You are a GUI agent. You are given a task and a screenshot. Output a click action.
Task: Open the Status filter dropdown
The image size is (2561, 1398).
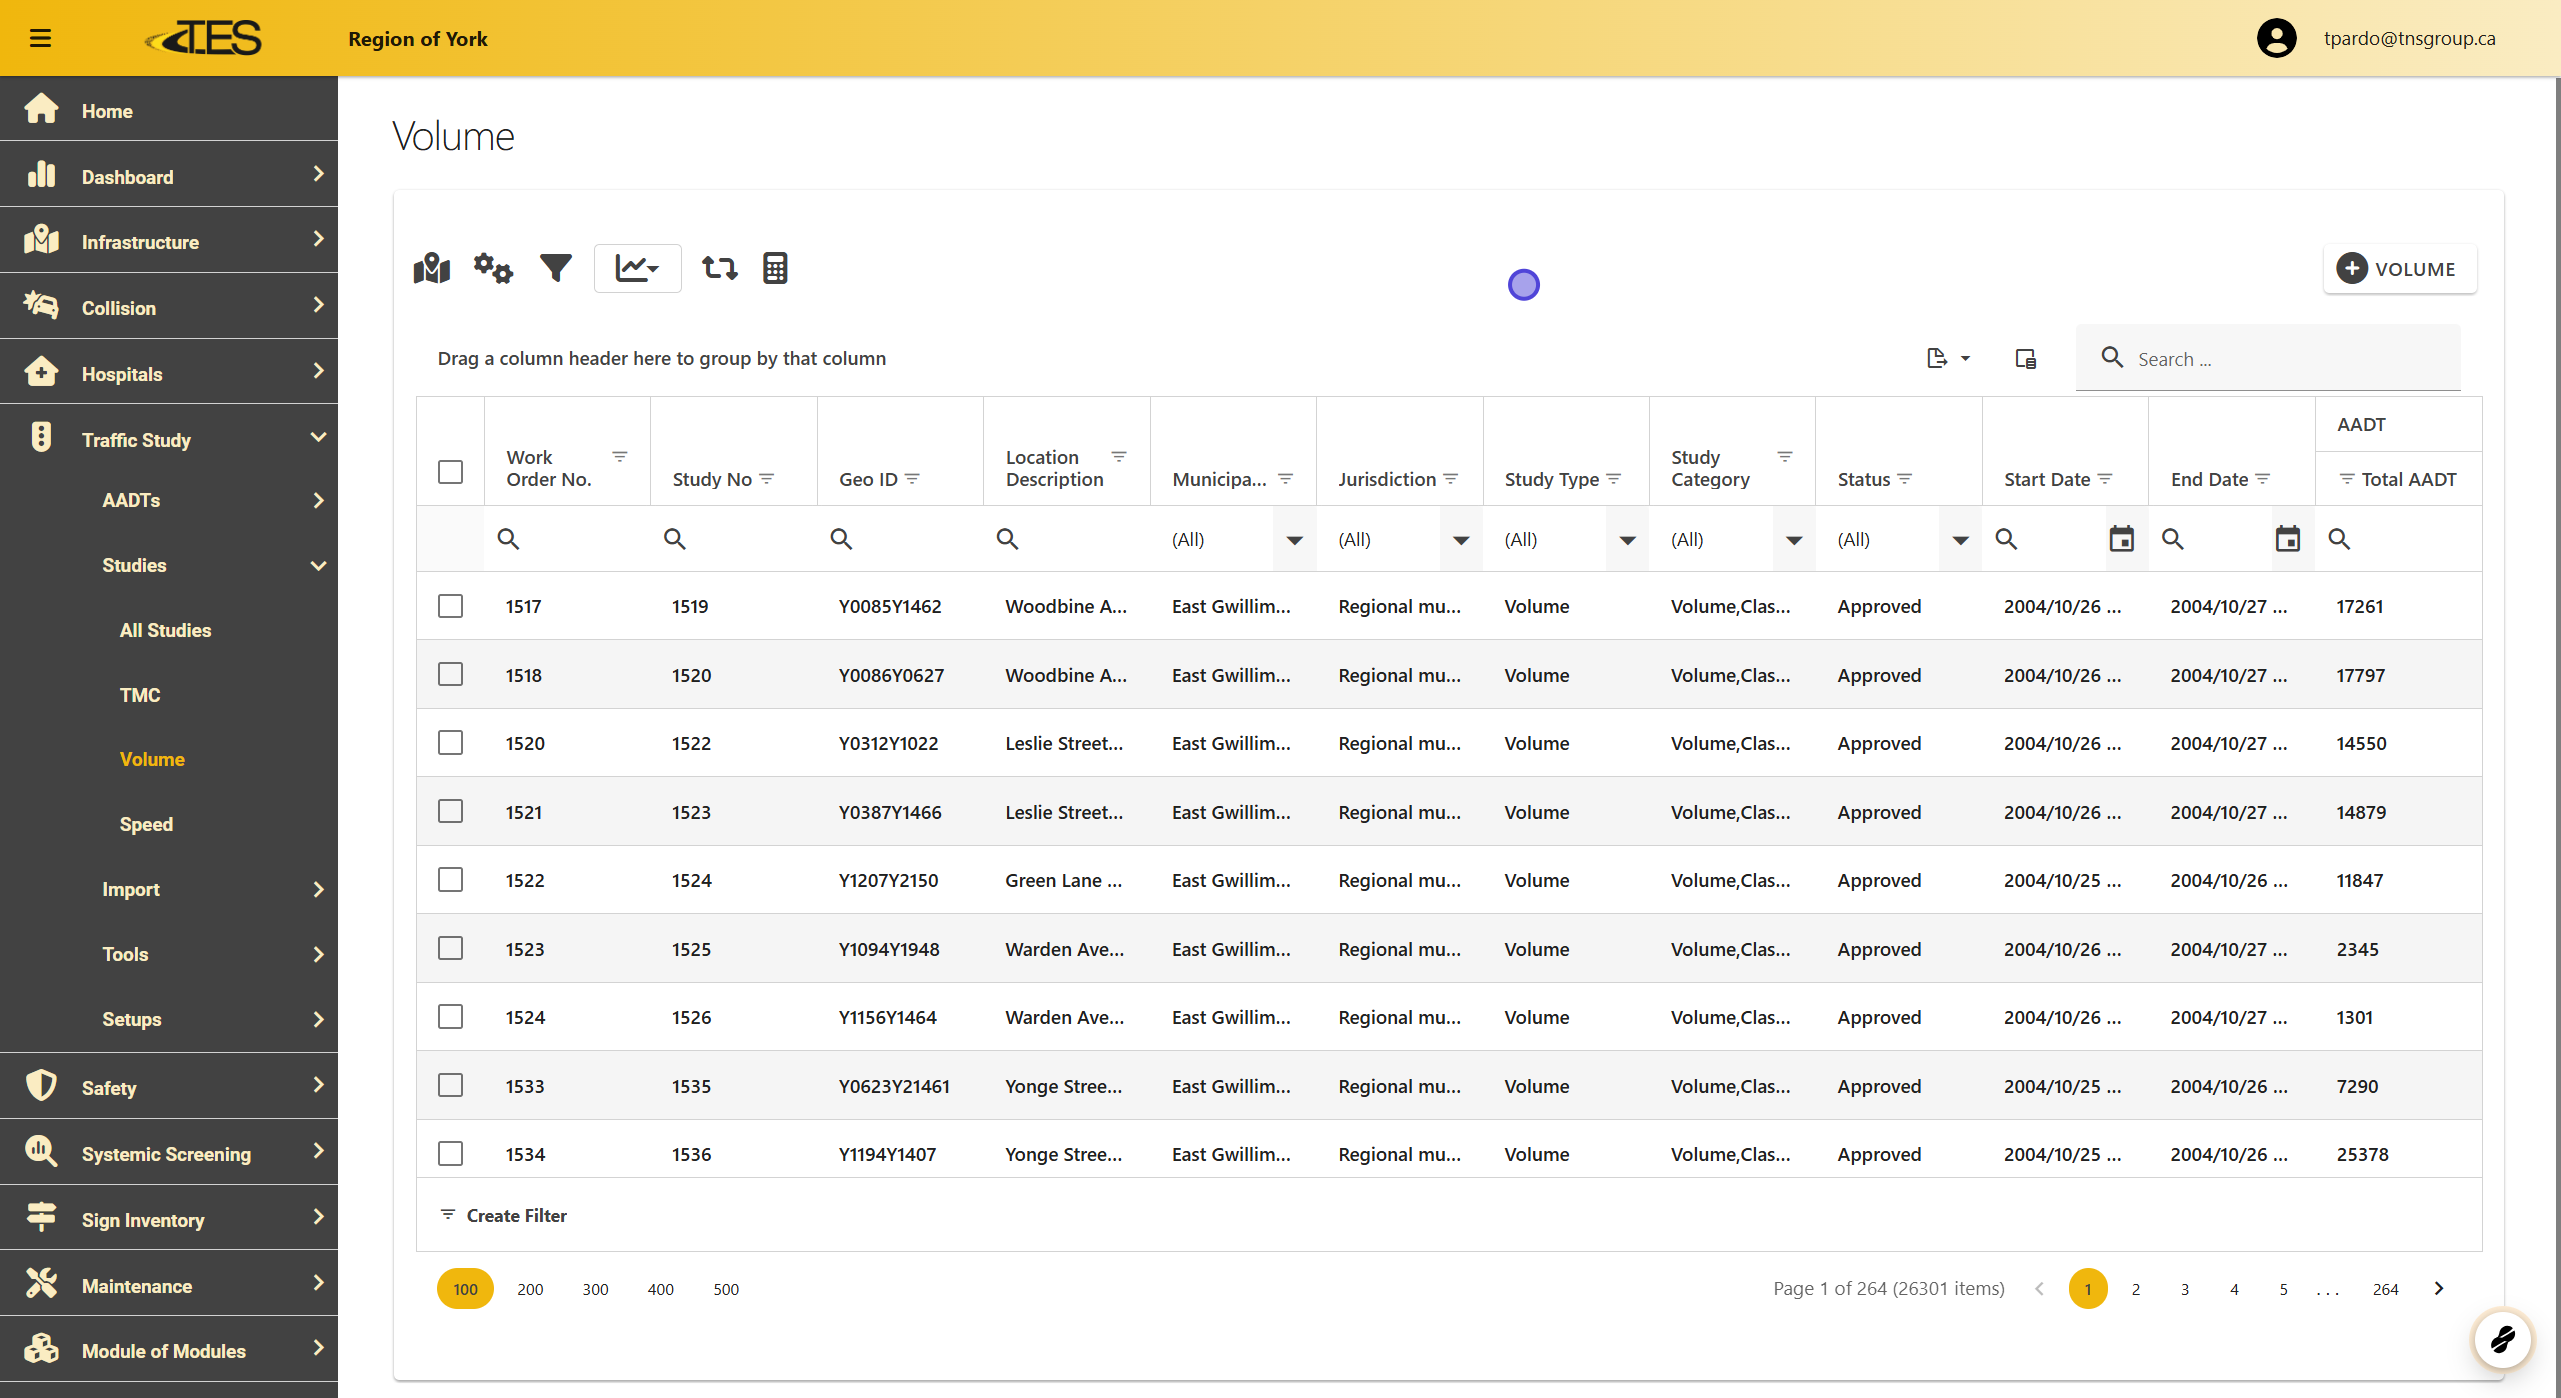pos(1960,540)
